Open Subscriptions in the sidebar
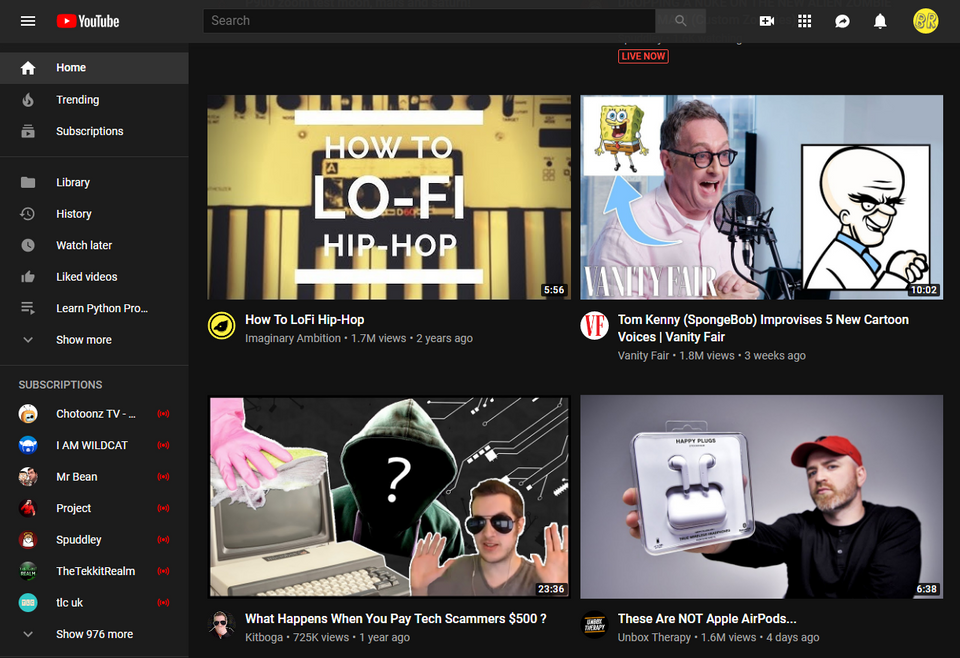The height and width of the screenshot is (658, 960). tap(94, 131)
